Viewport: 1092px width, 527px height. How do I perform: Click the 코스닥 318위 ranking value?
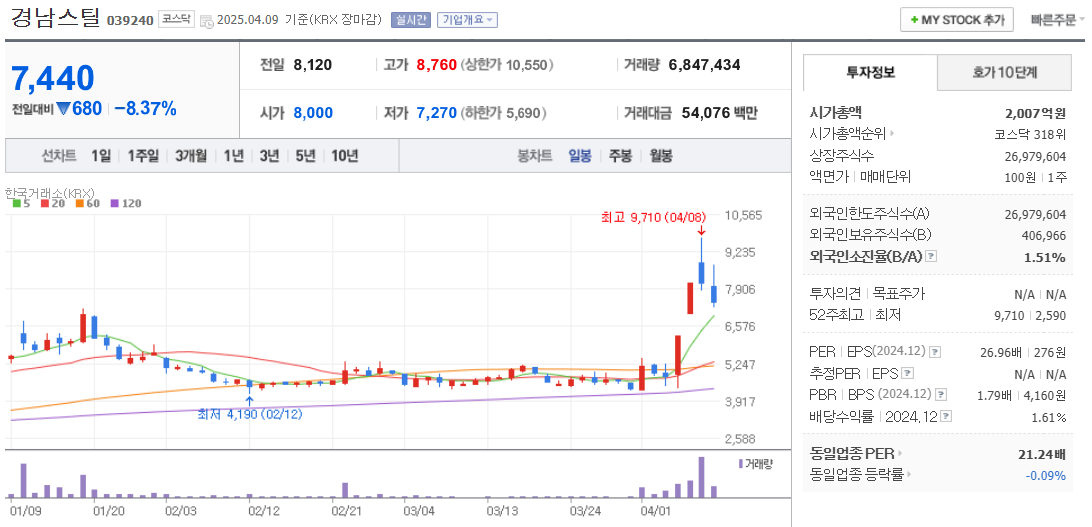click(1030, 134)
